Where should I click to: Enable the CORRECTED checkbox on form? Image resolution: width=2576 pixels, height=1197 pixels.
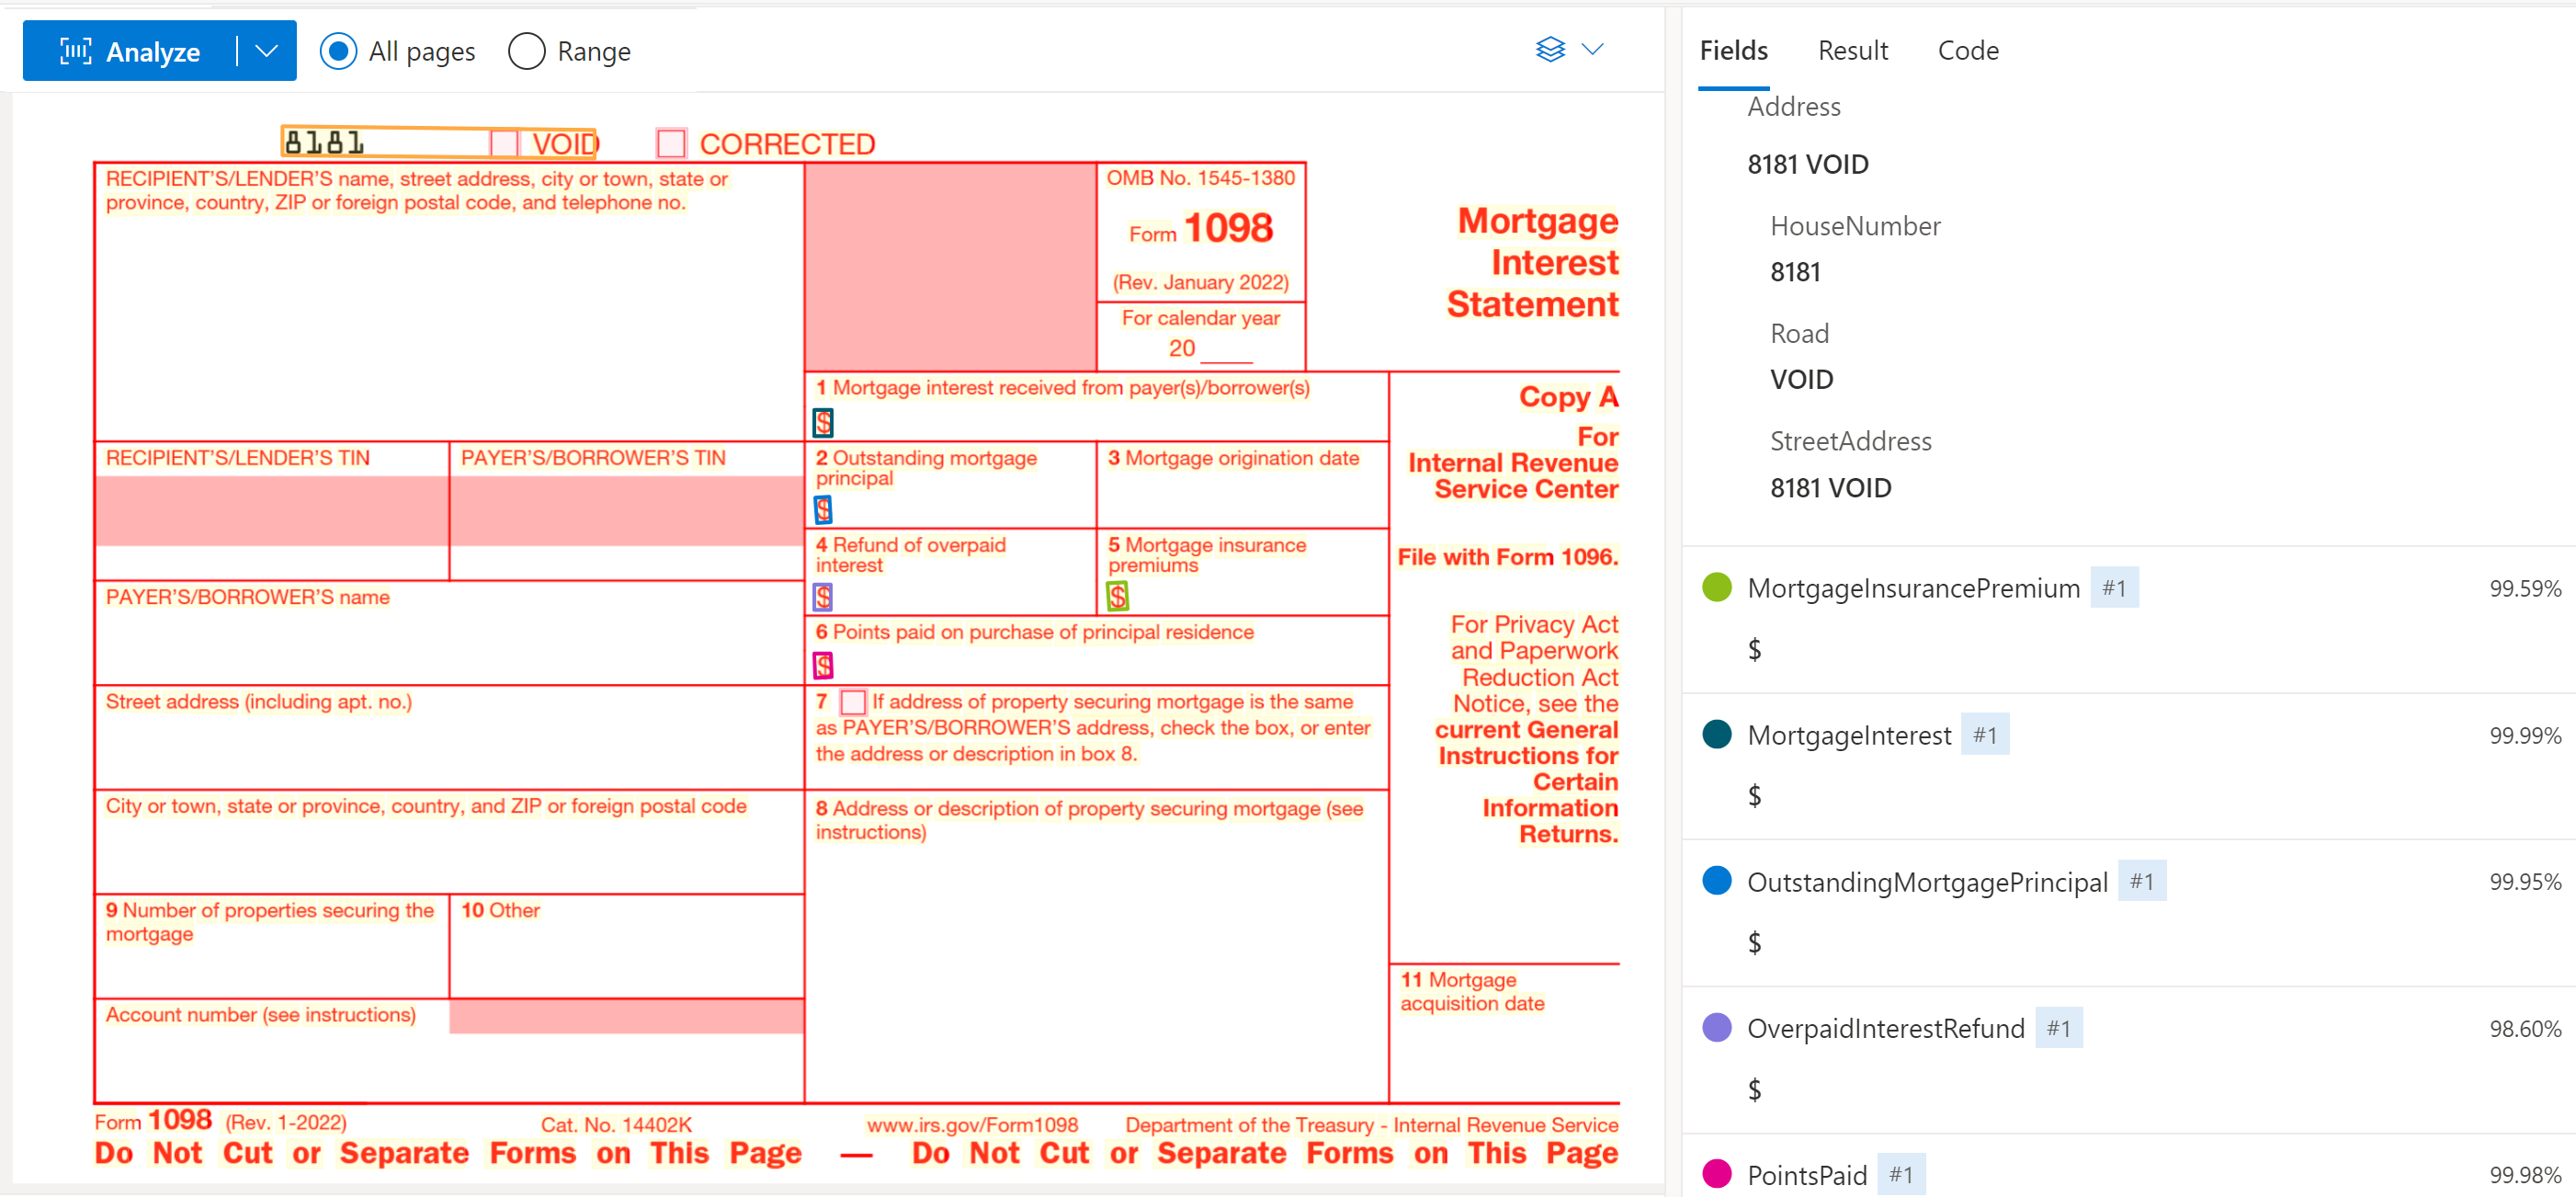670,143
